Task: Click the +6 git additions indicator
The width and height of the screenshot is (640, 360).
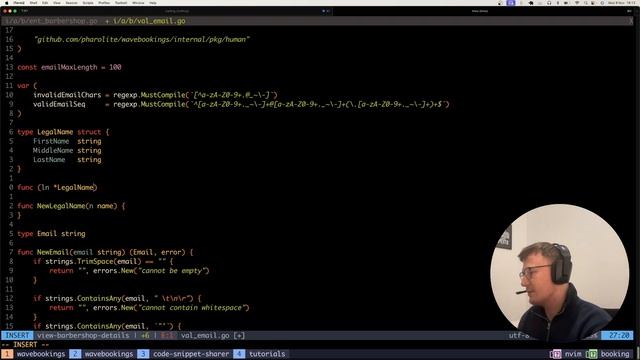Action: (x=145, y=336)
